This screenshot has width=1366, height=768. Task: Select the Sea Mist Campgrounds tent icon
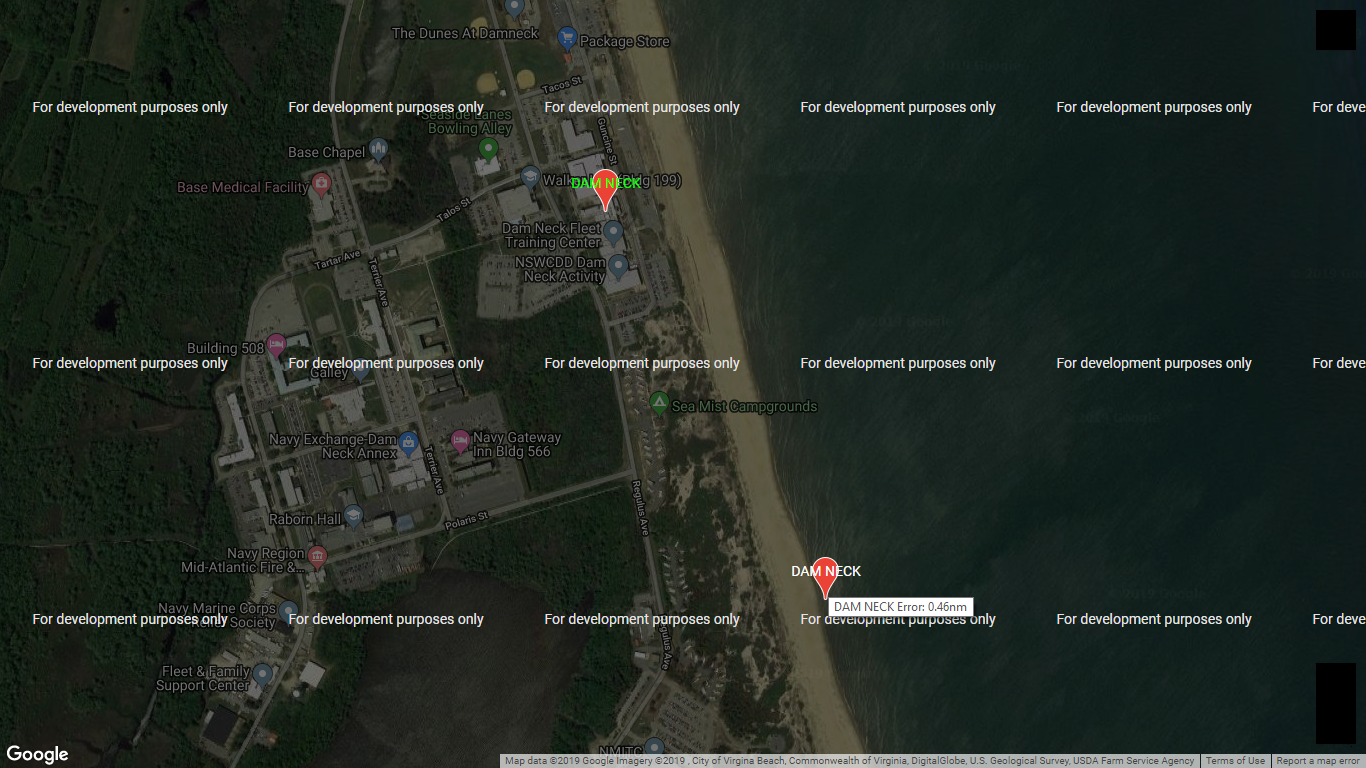[659, 404]
